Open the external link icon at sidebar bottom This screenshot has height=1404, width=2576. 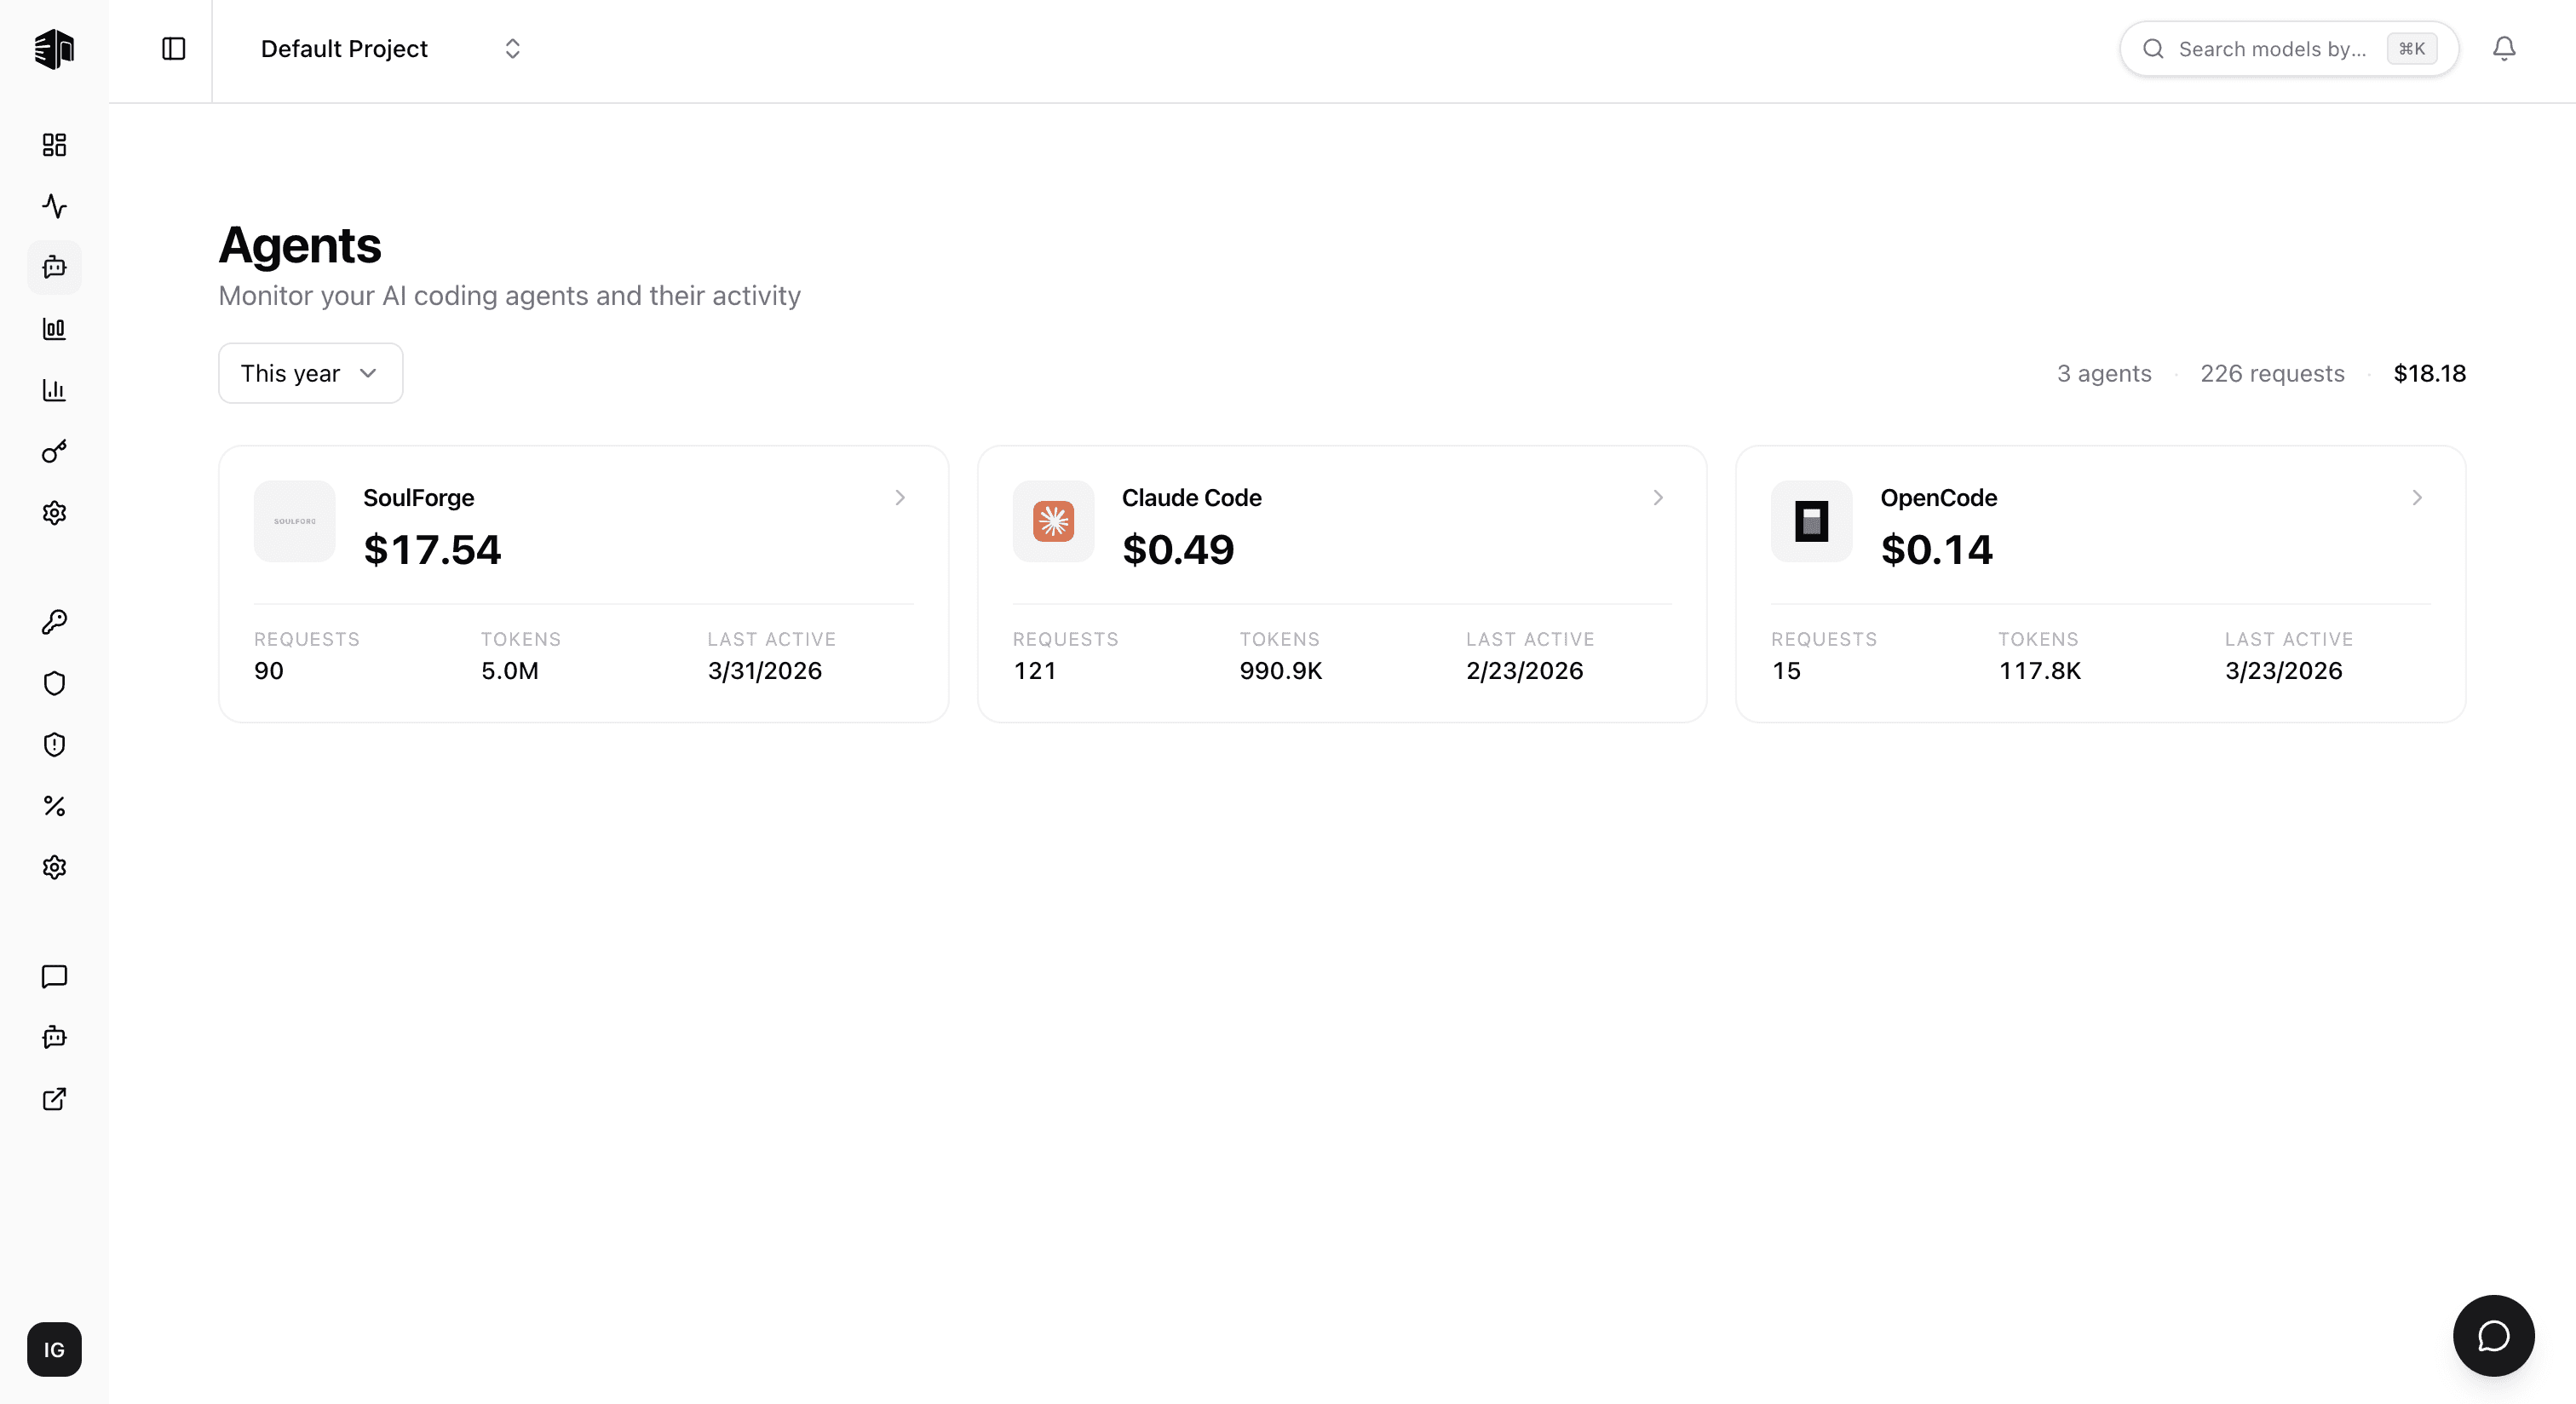click(54, 1099)
